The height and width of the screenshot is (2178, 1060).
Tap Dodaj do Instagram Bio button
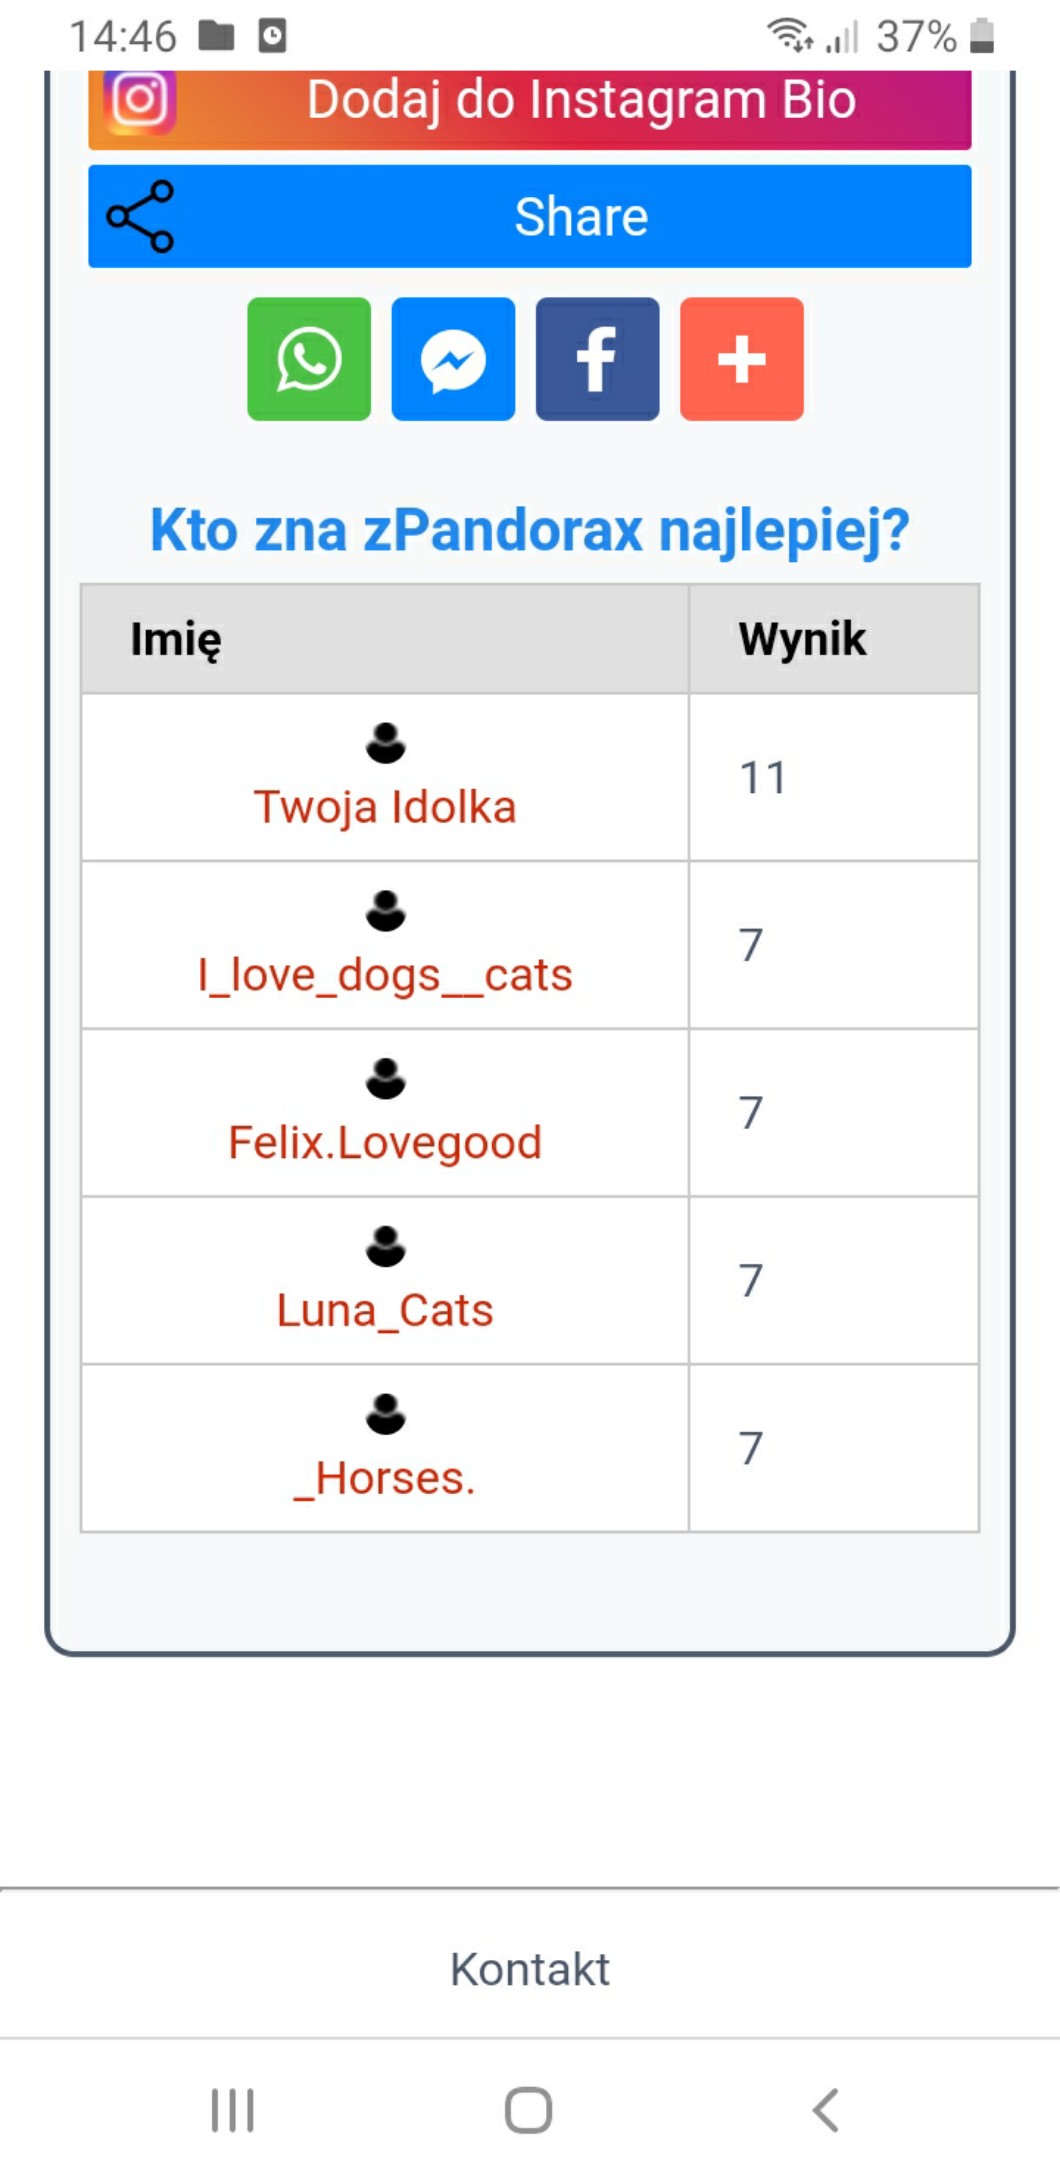pyautogui.click(x=580, y=102)
